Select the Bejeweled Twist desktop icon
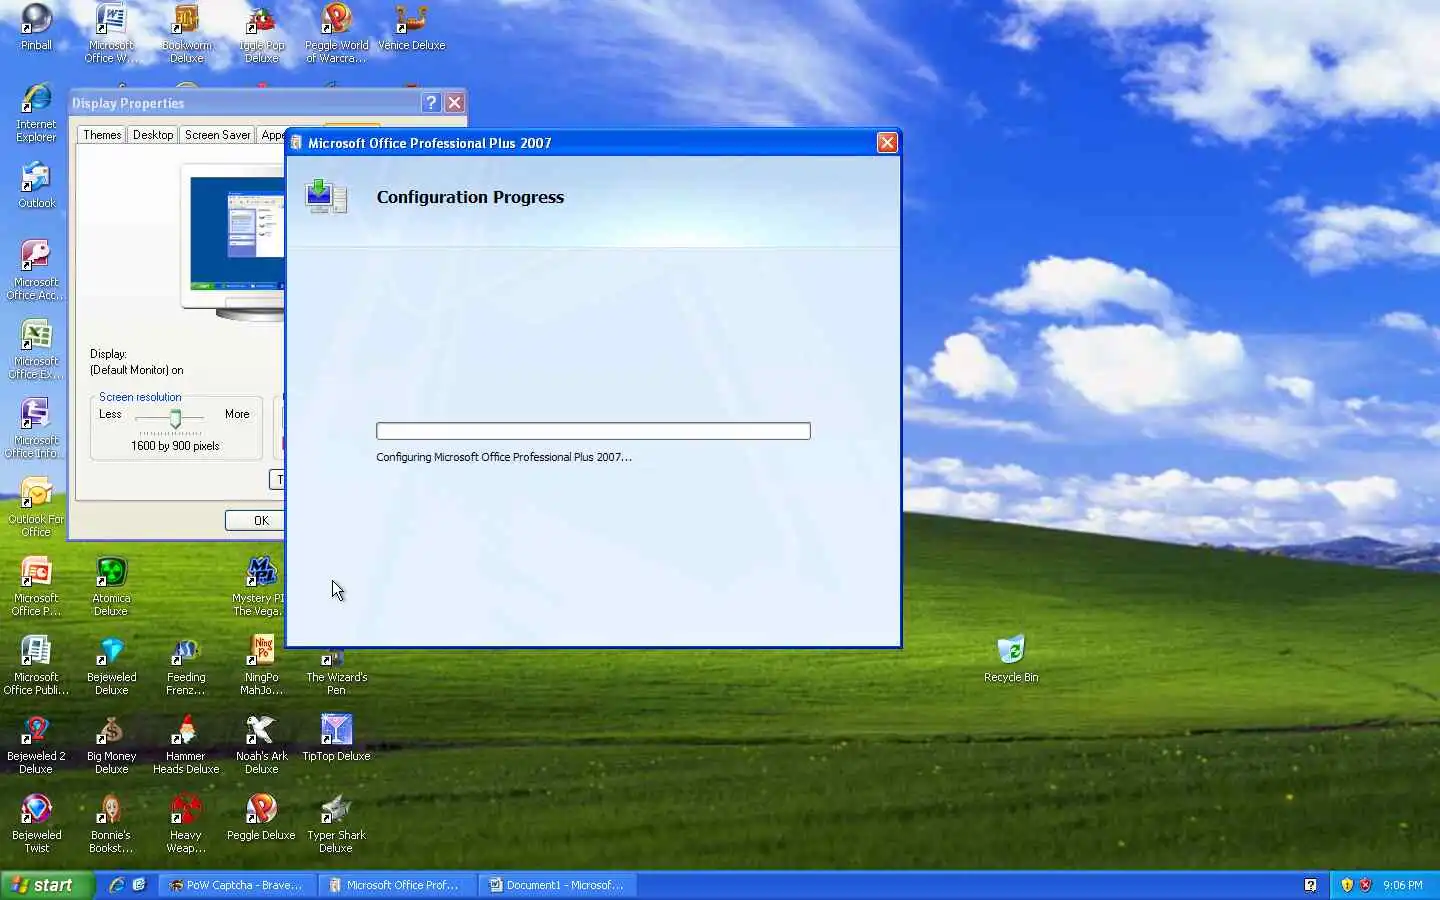Screen dimensions: 1440x900 36,823
